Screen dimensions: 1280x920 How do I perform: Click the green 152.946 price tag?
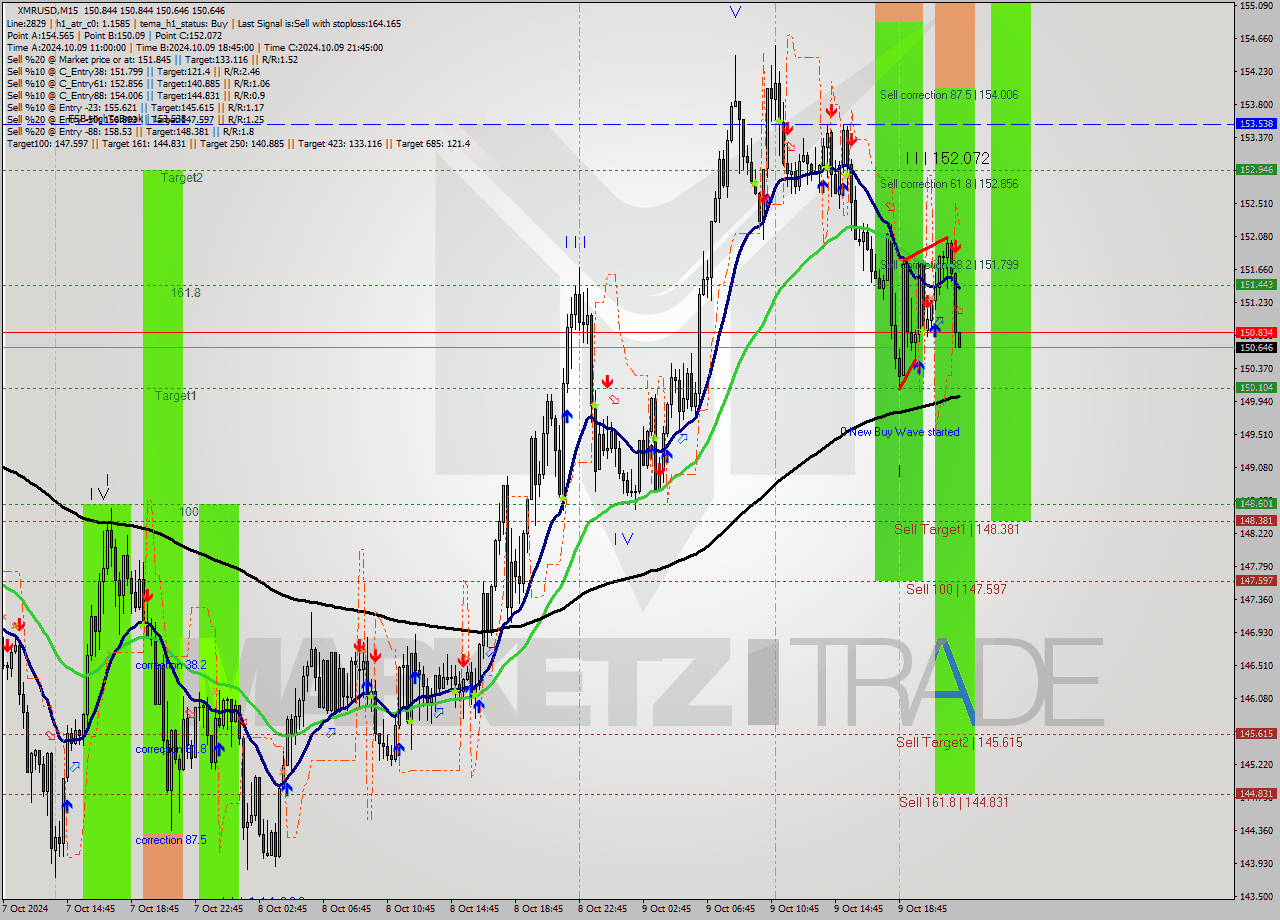pos(1256,170)
